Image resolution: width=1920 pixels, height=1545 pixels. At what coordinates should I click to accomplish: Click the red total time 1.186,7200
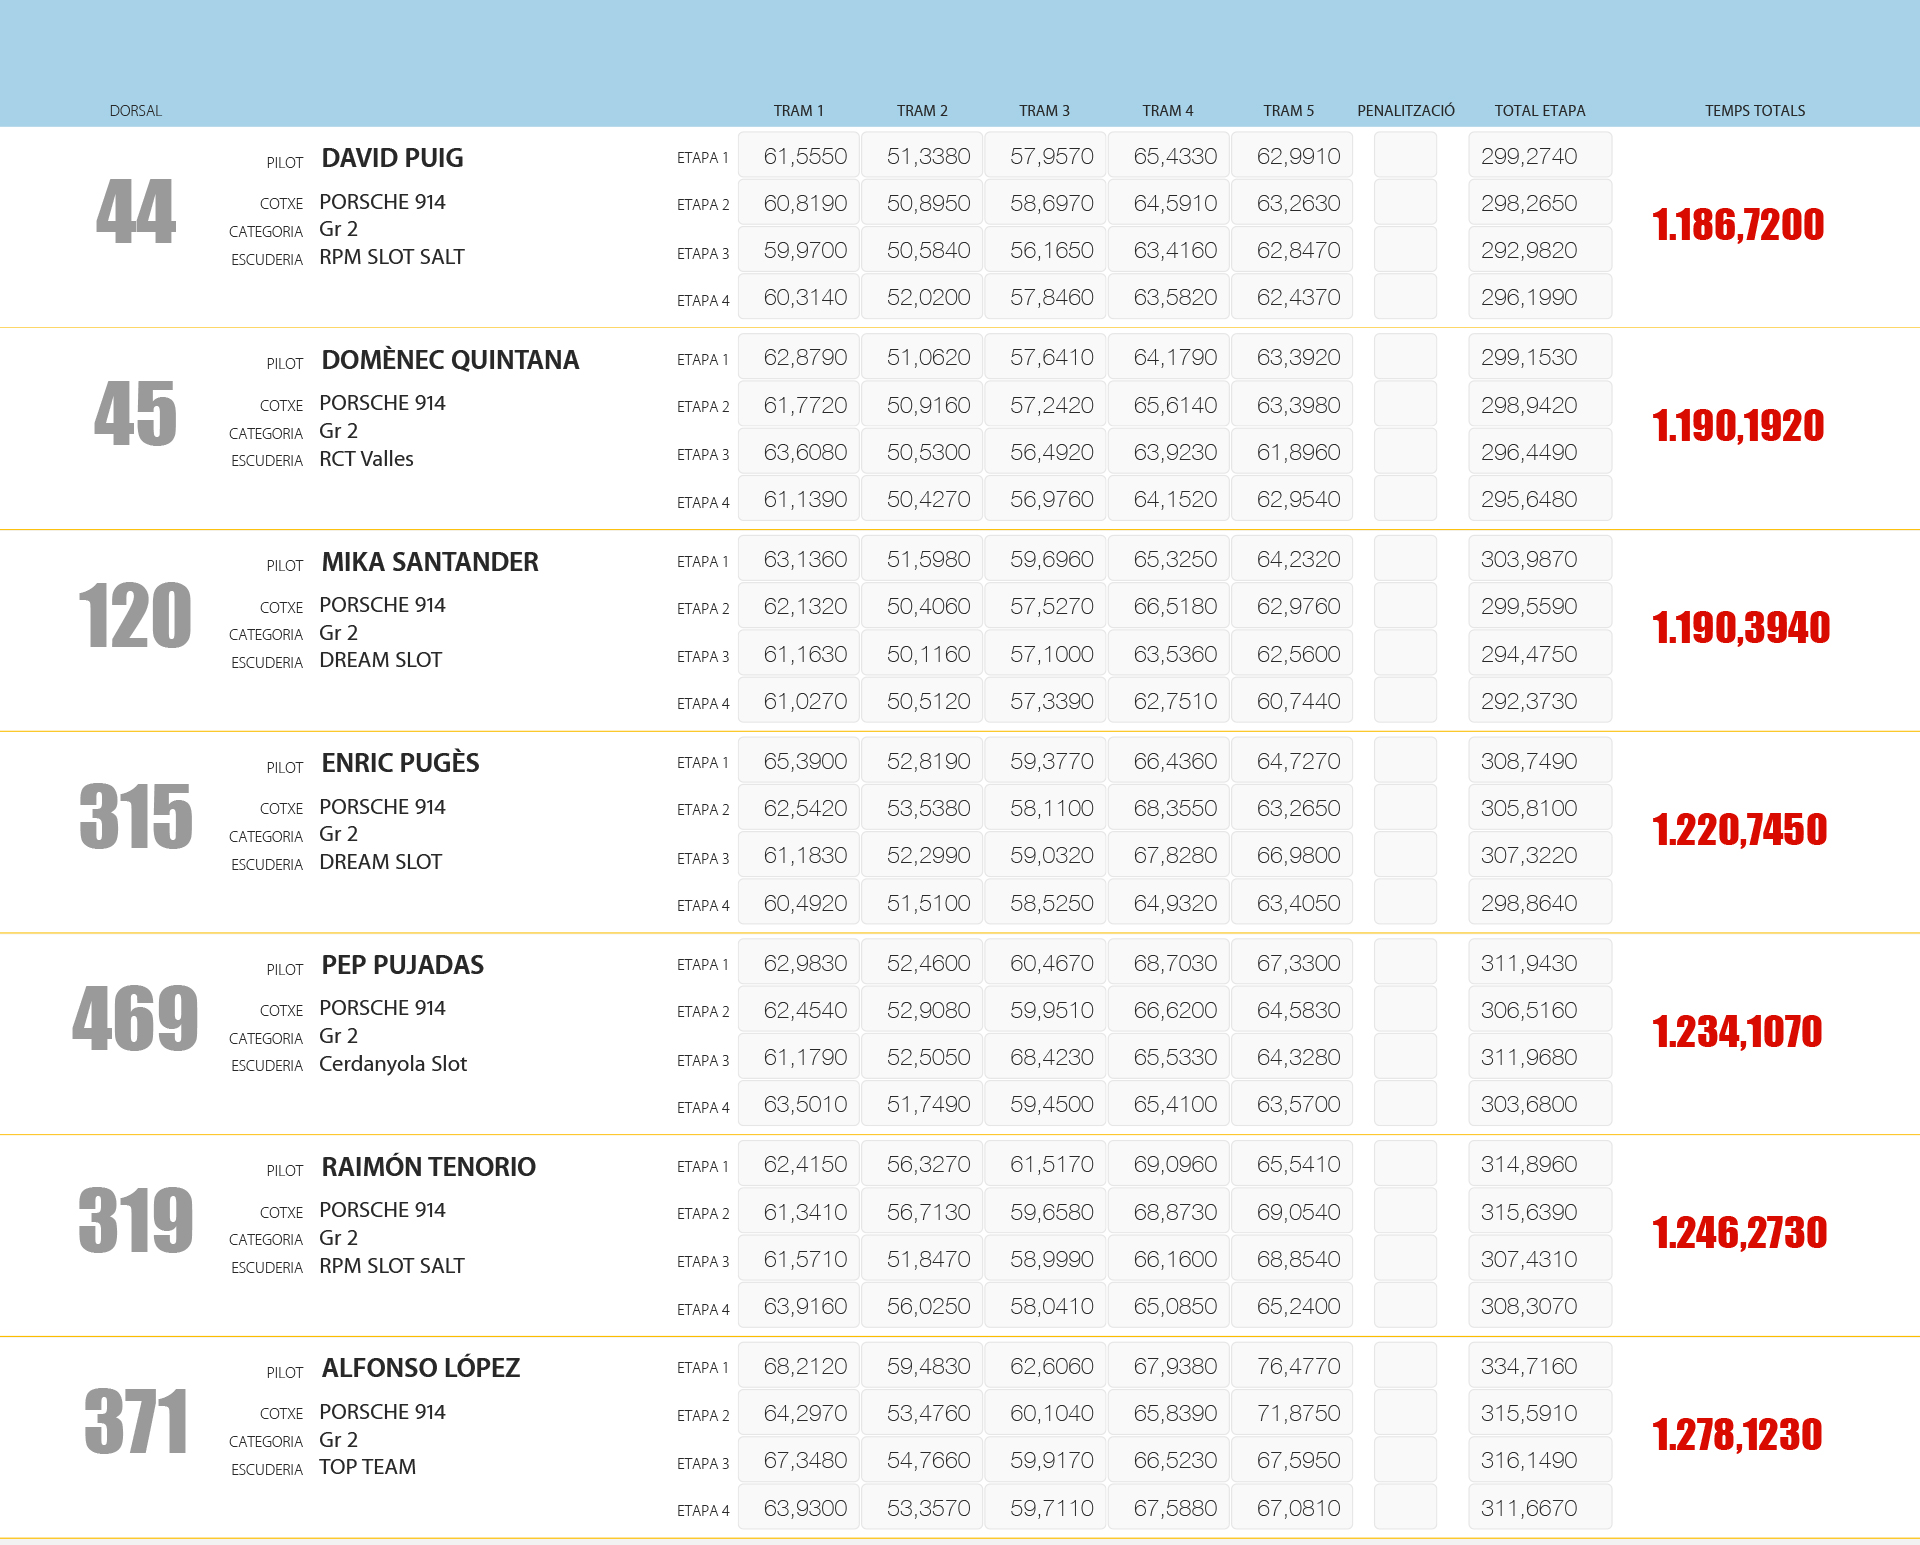[1738, 225]
